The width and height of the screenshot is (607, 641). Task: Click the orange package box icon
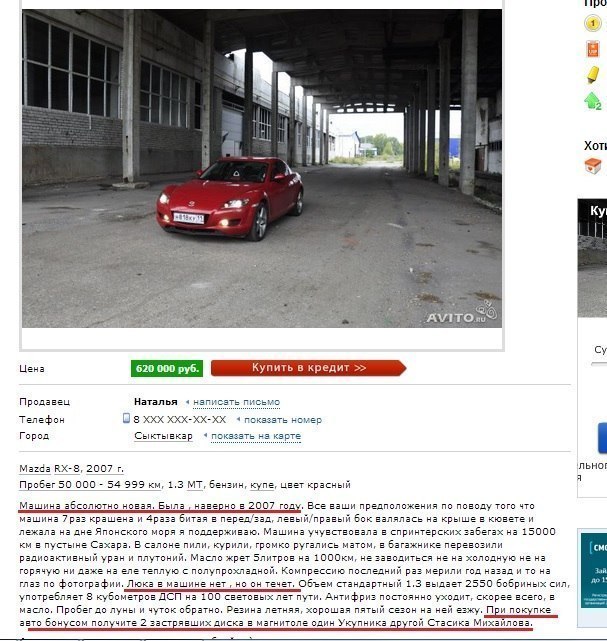[593, 166]
